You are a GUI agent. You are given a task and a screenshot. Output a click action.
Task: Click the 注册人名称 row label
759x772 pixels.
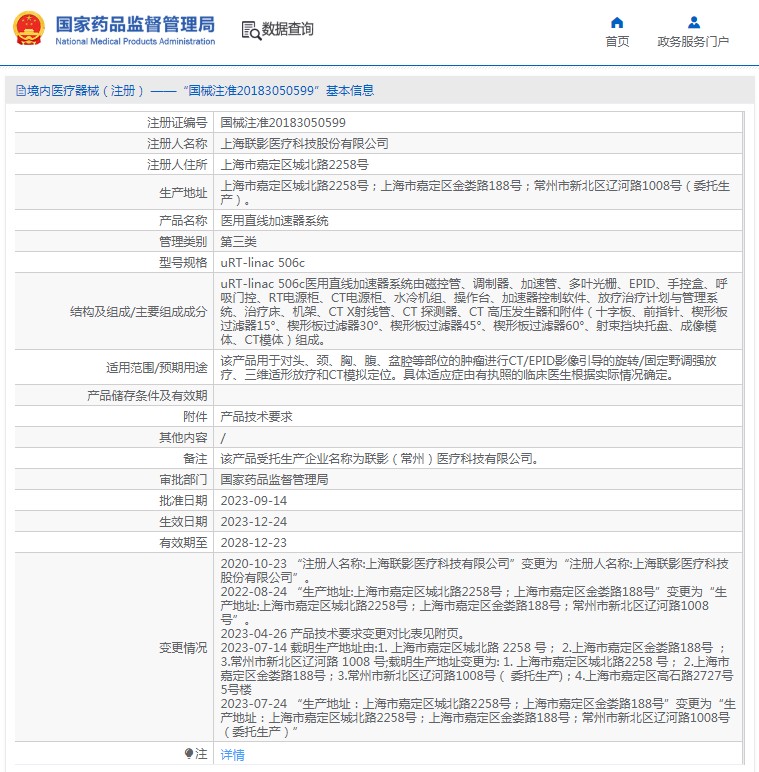click(177, 144)
